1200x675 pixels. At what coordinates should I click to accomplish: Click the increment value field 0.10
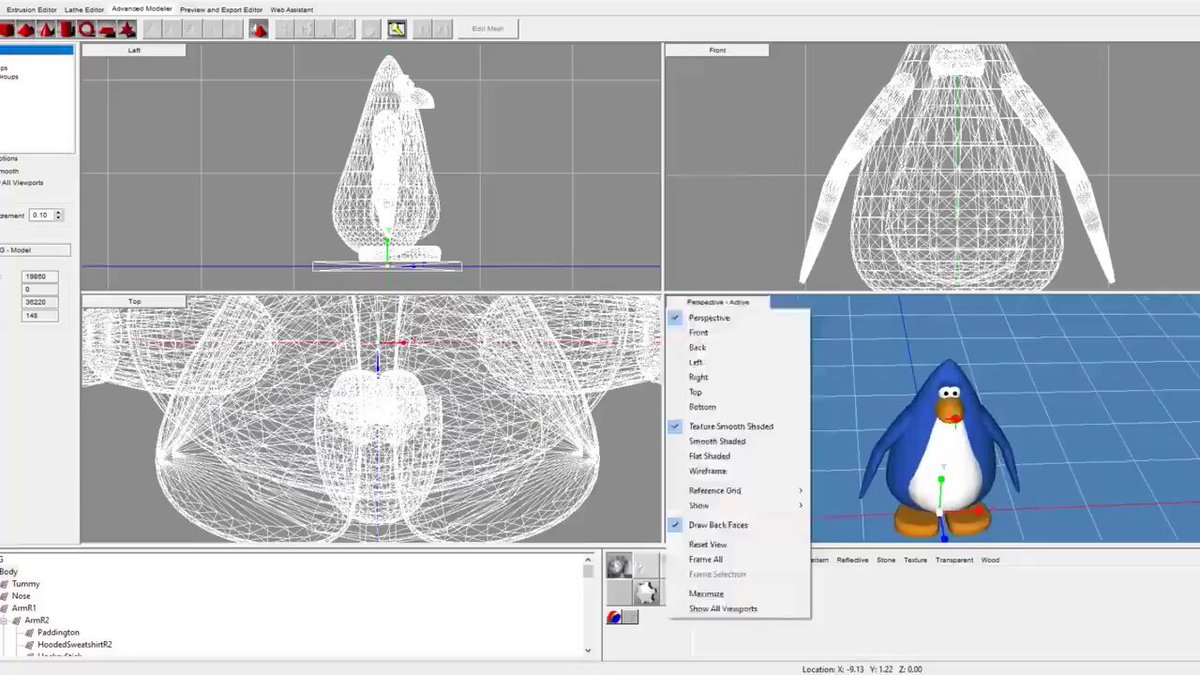tap(42, 215)
